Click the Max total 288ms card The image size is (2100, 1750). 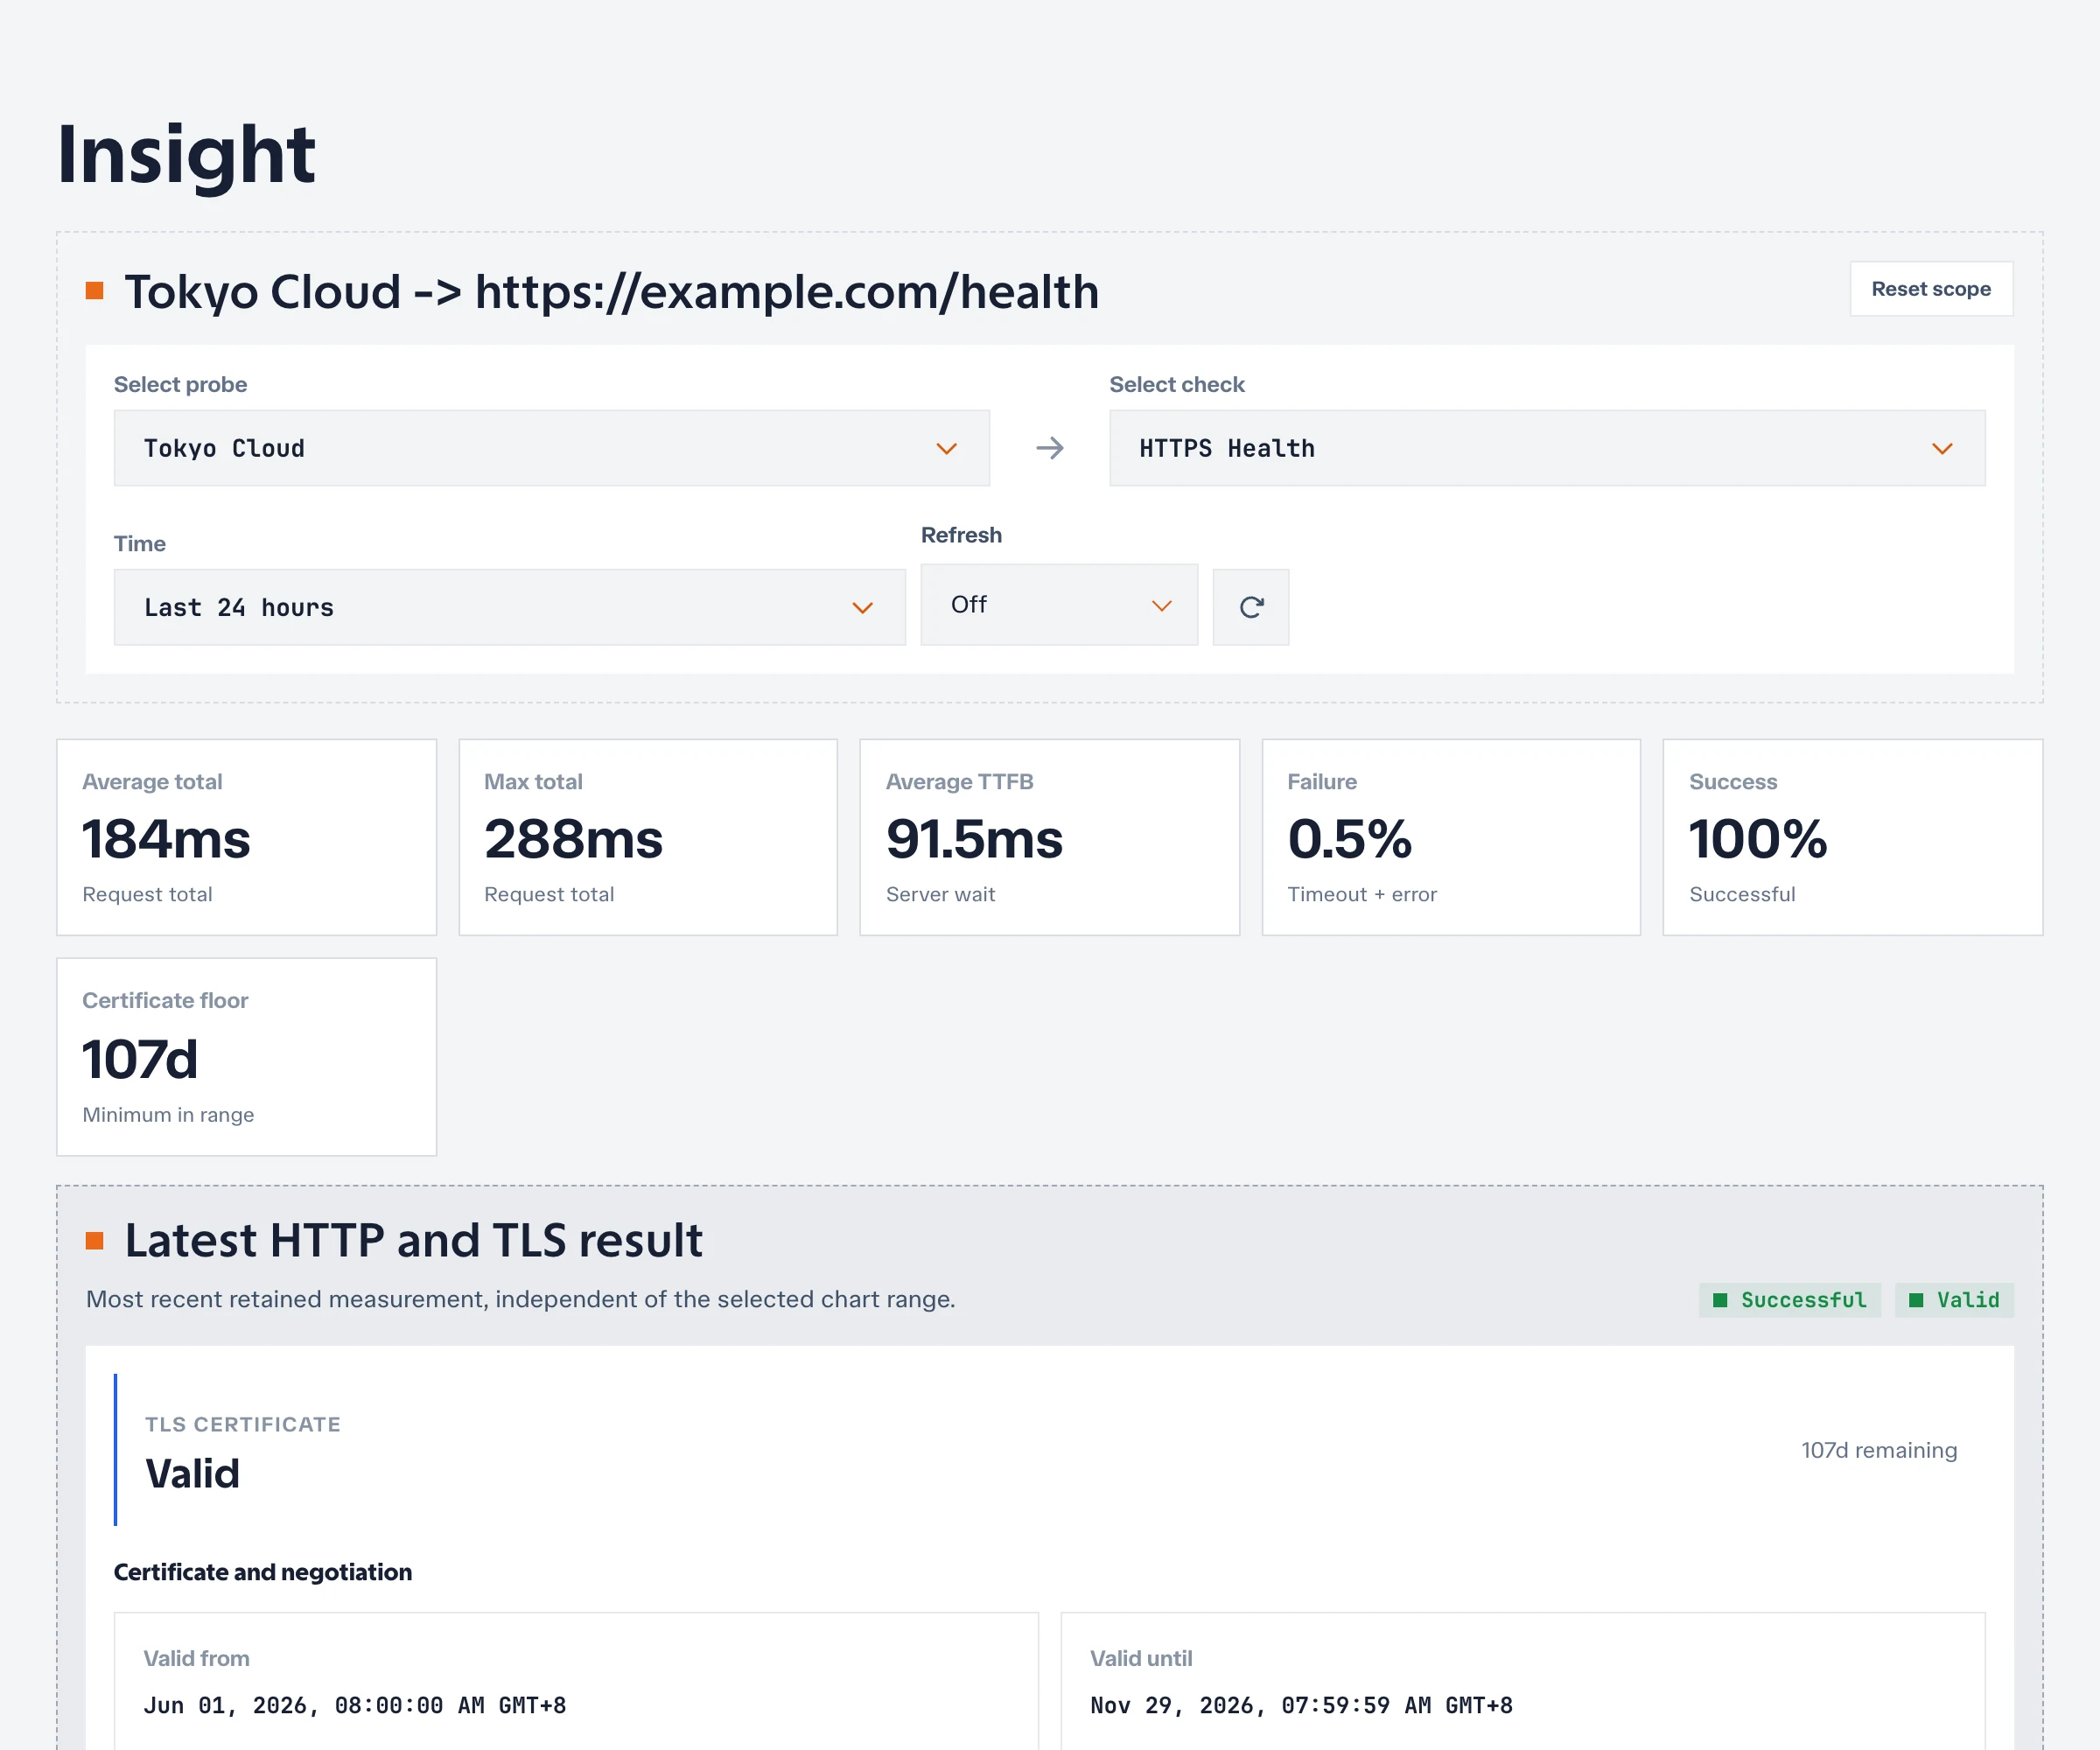click(648, 837)
